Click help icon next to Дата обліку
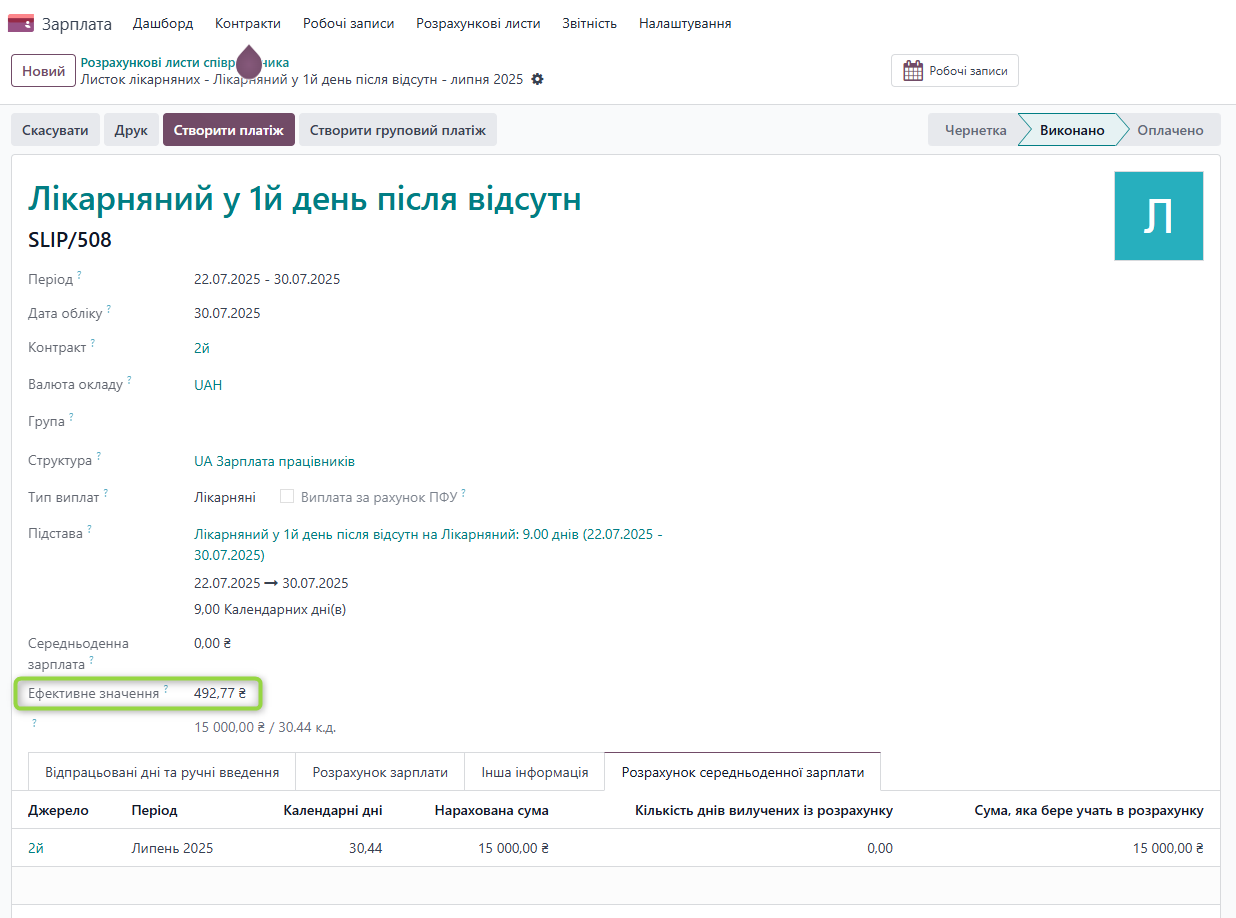 click(109, 309)
